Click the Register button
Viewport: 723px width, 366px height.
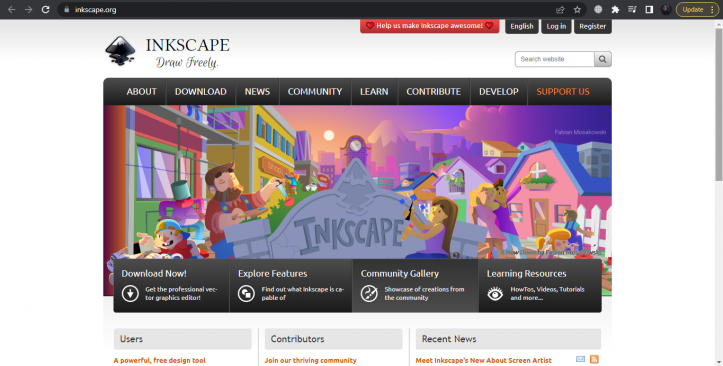(x=593, y=26)
